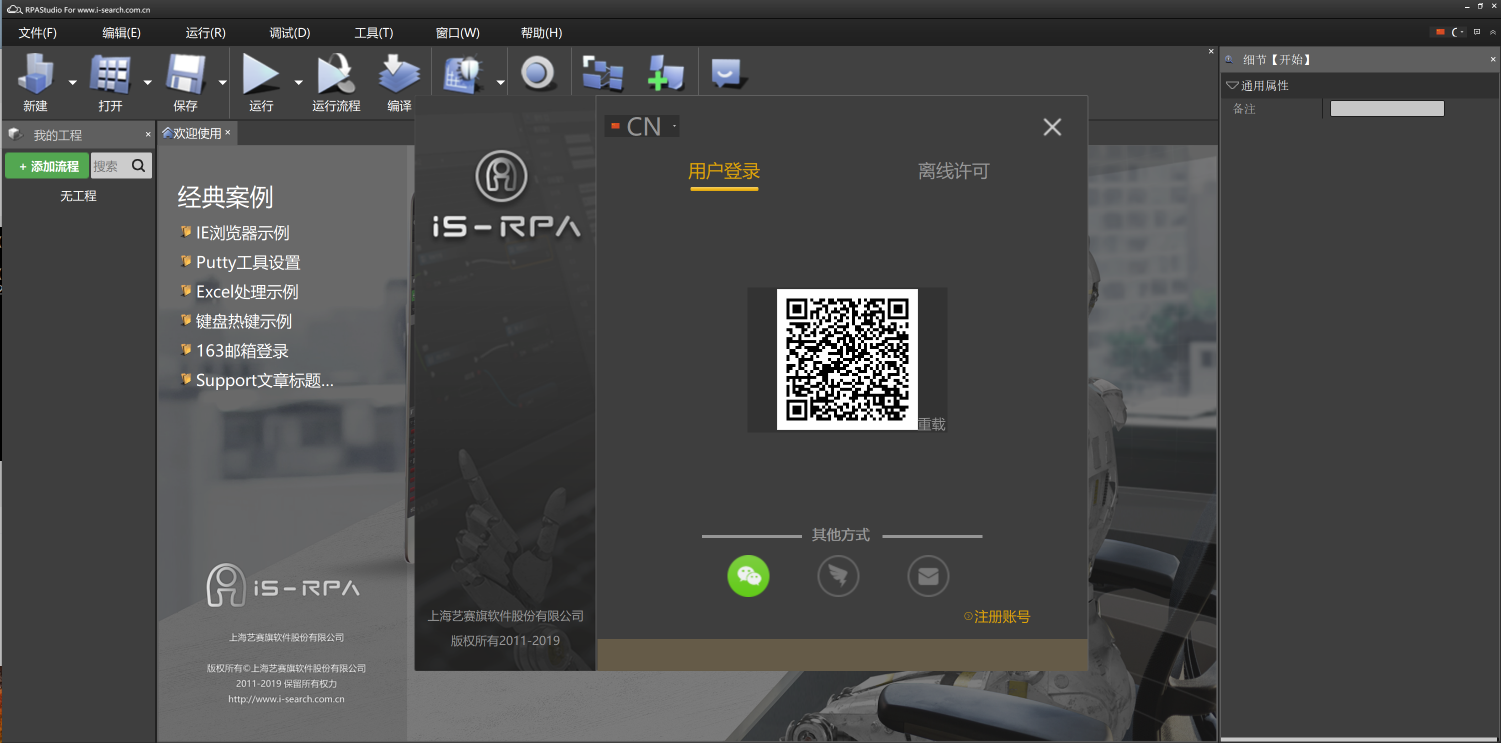1501x743 pixels.
Task: Open the 工具(T) menu
Action: pos(372,32)
